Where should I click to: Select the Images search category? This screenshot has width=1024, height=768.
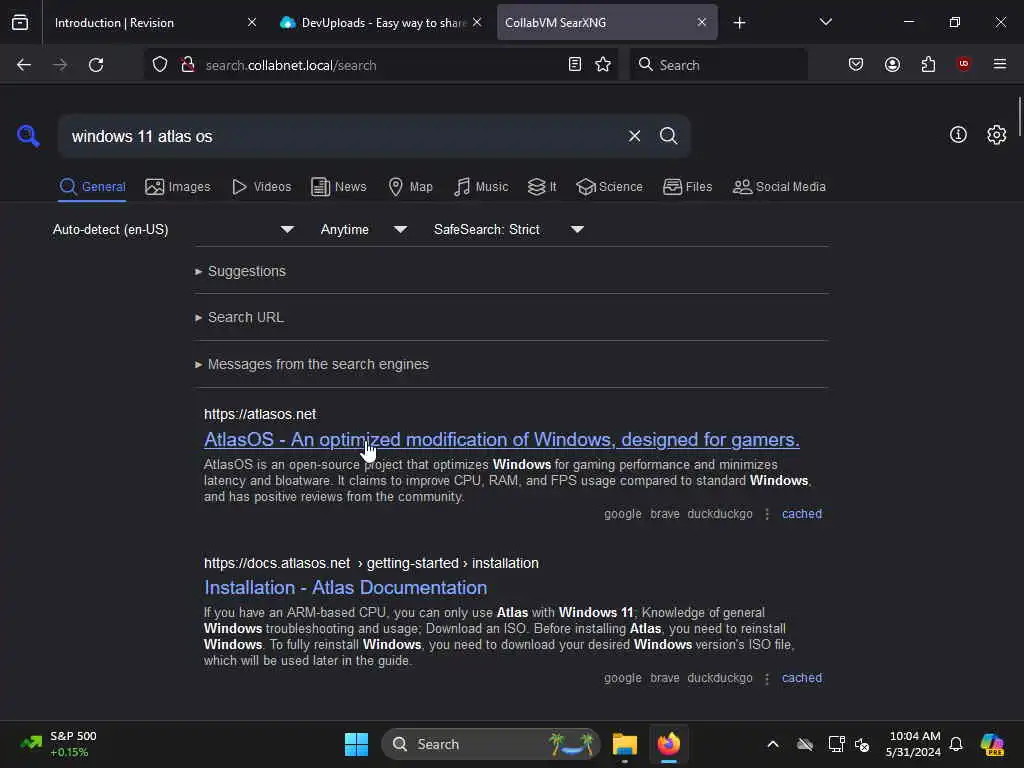click(x=178, y=187)
